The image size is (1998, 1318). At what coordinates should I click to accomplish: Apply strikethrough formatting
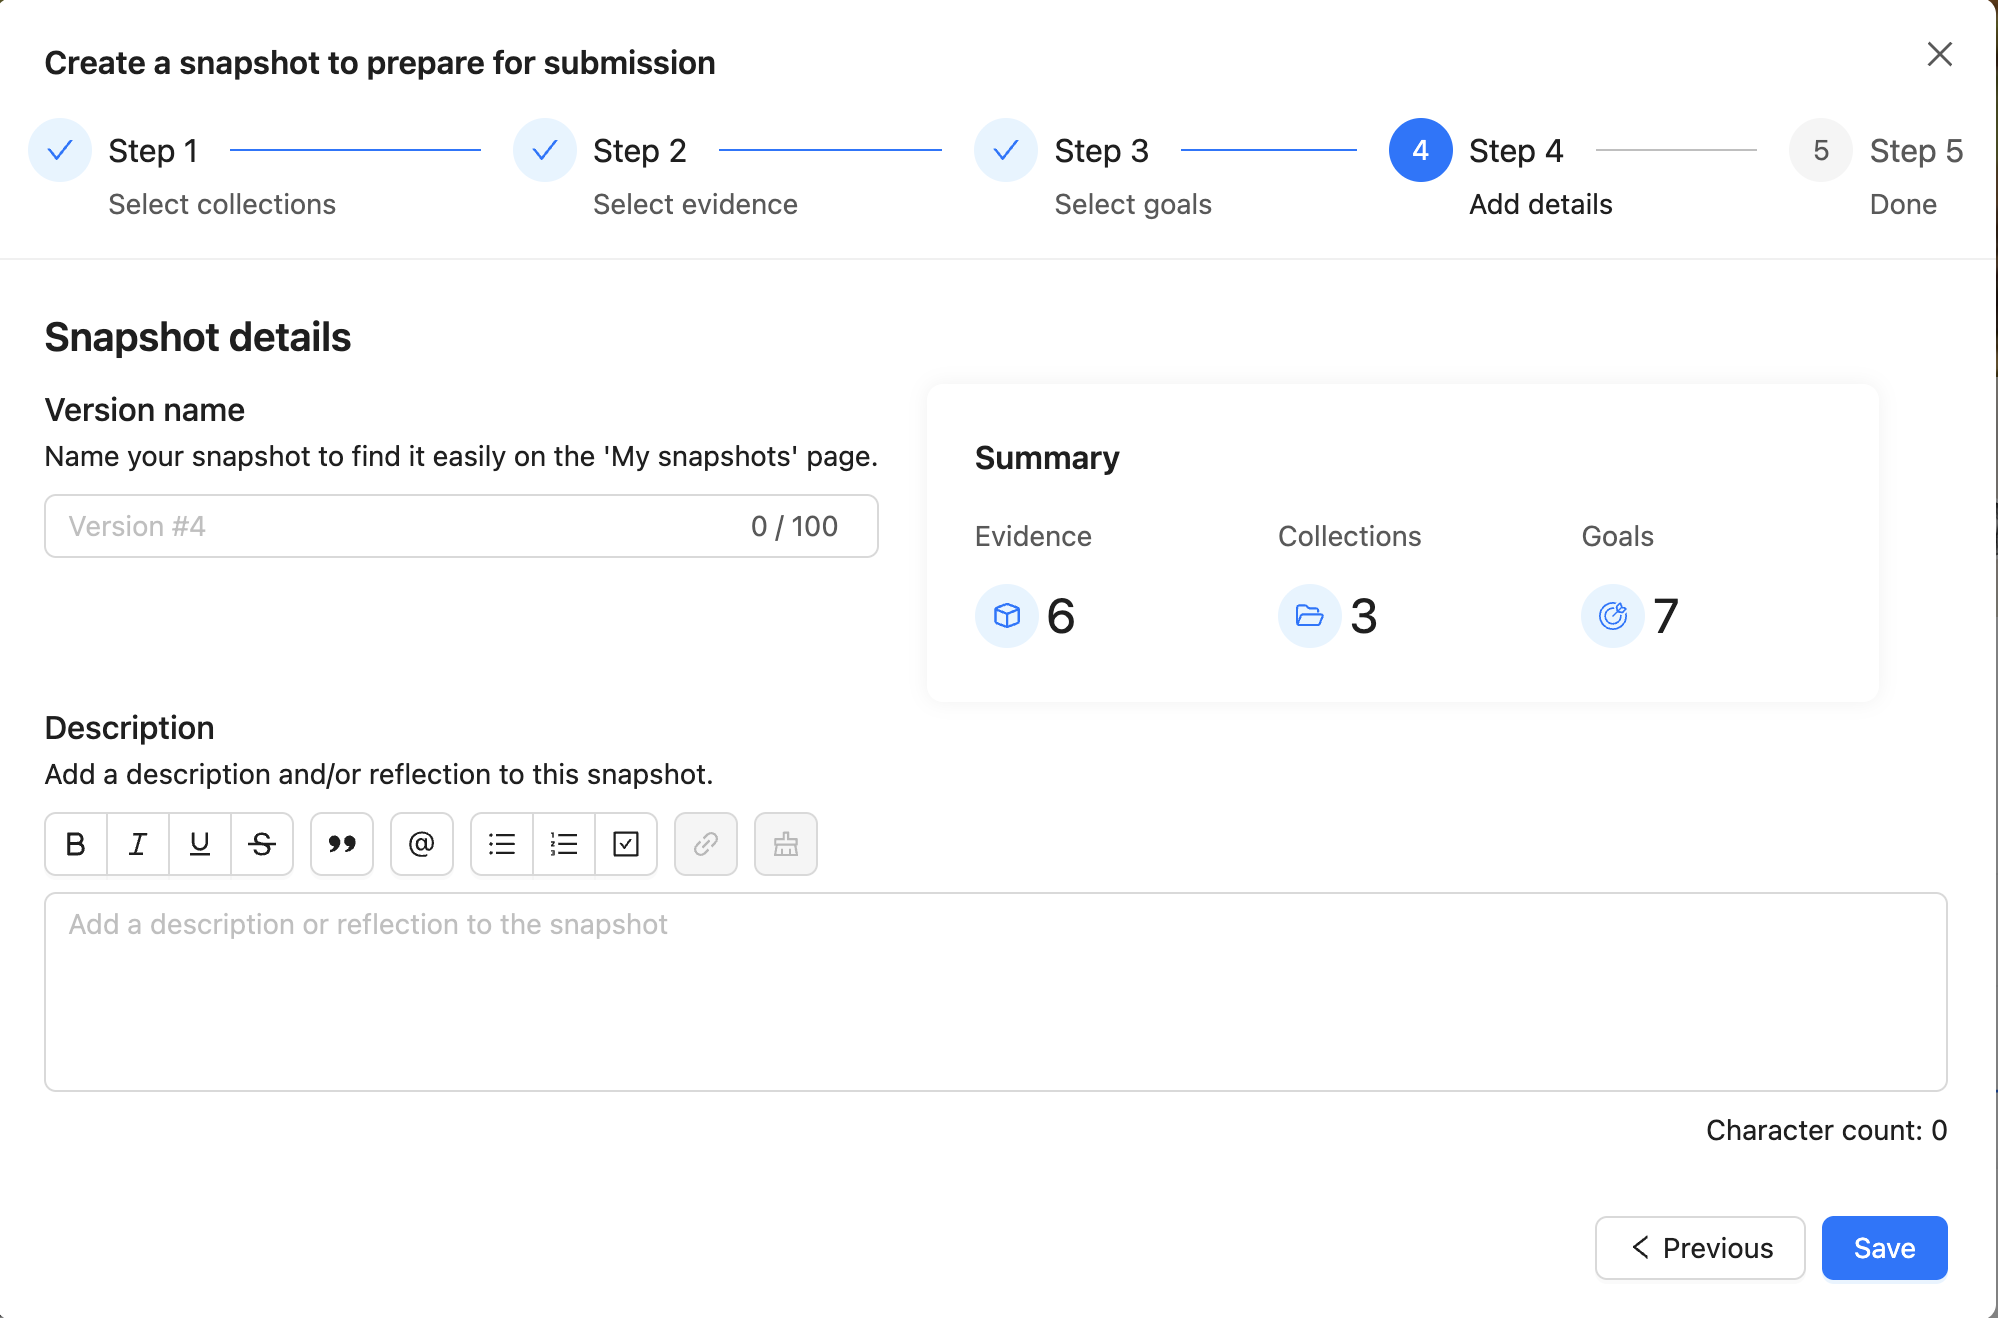tap(262, 844)
